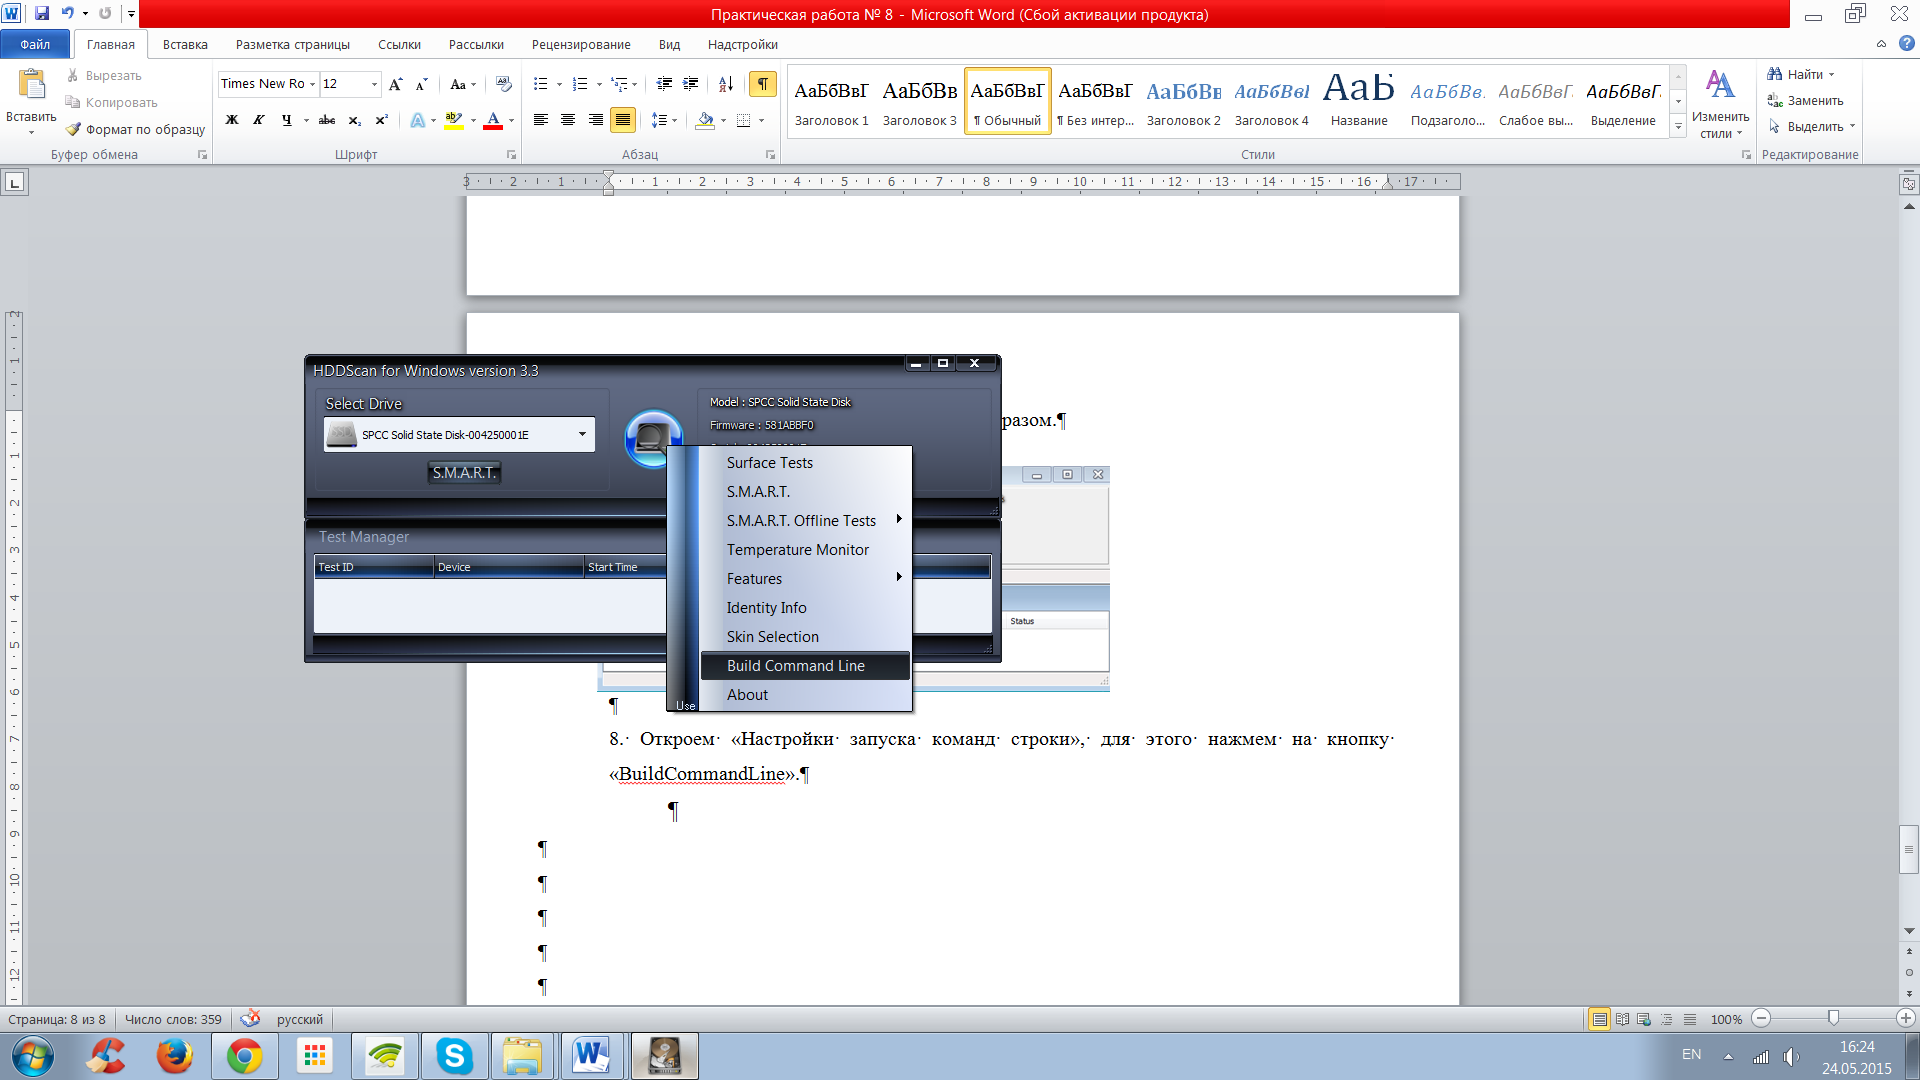
Task: Click the shading paint bucket icon
Action: click(x=705, y=120)
